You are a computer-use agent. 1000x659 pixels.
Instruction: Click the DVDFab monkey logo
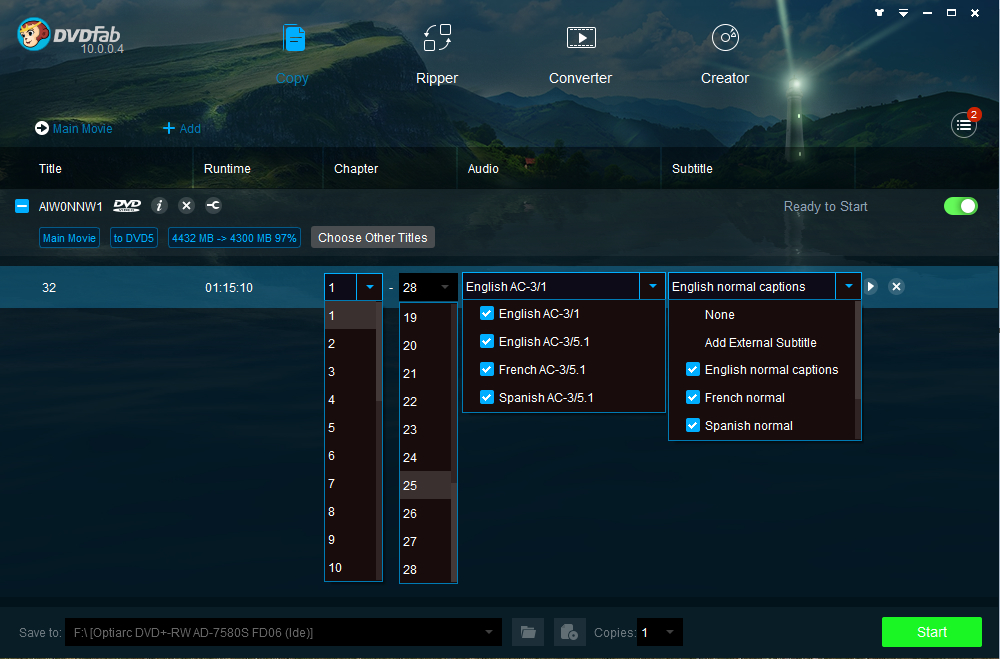33,34
